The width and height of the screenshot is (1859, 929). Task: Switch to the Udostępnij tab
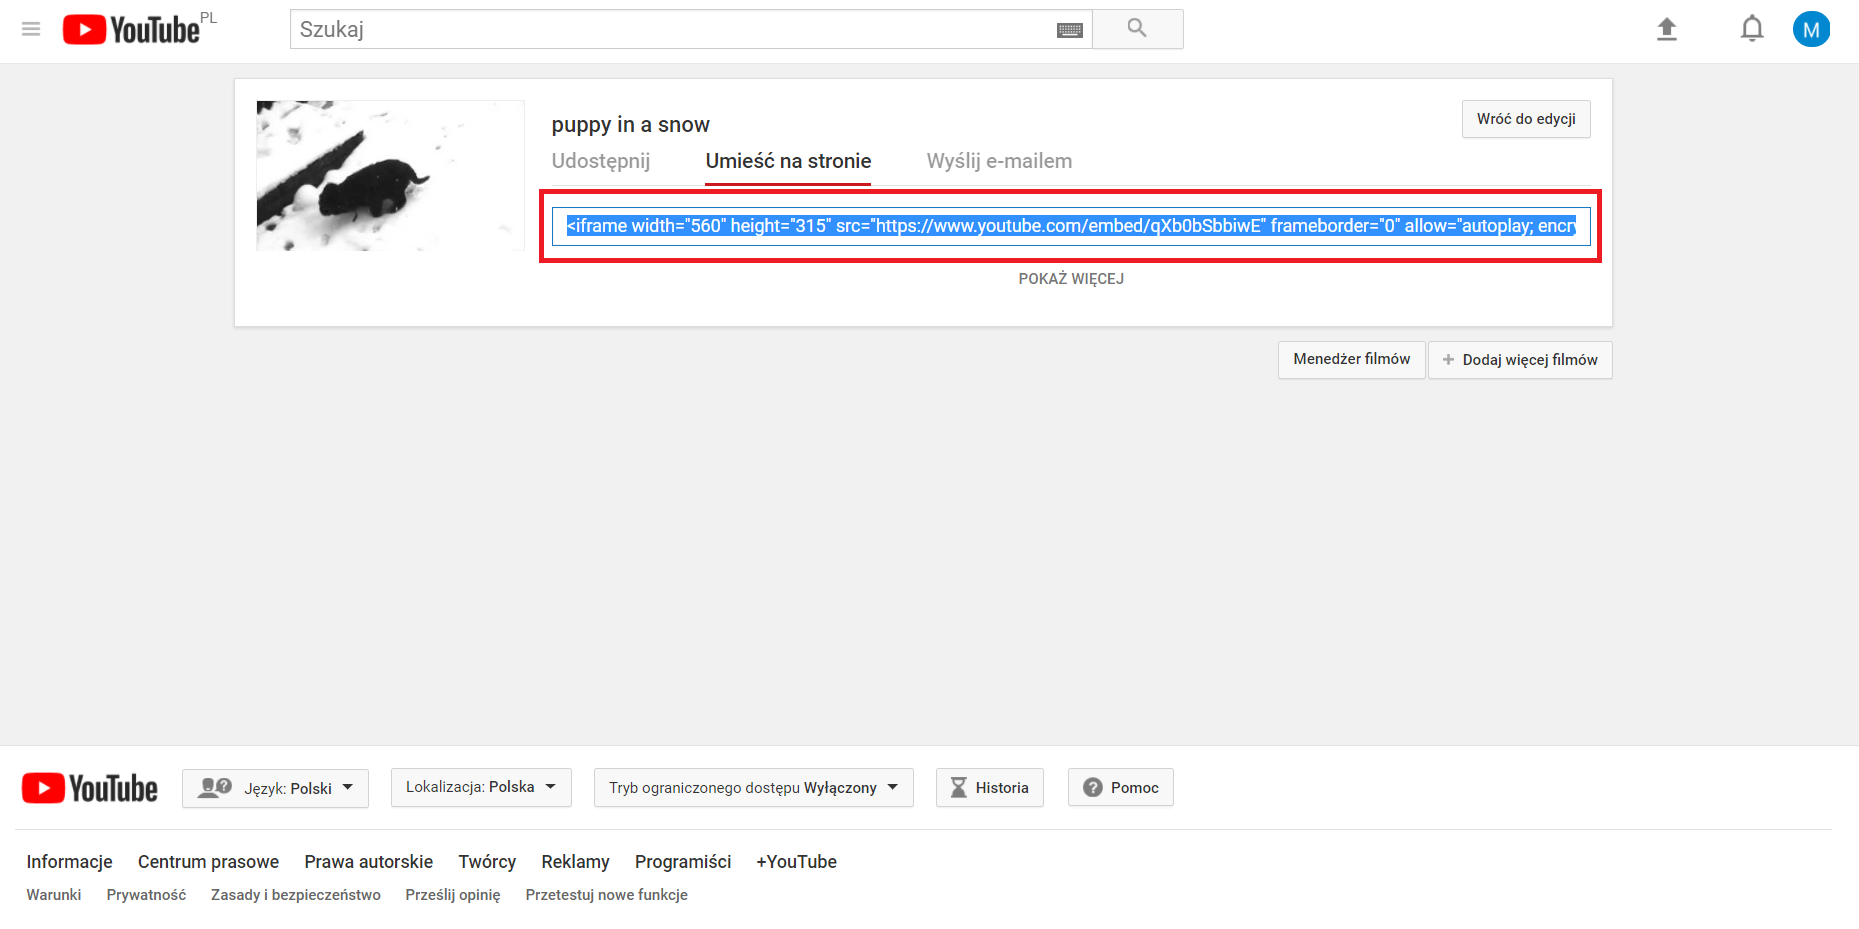coord(600,161)
